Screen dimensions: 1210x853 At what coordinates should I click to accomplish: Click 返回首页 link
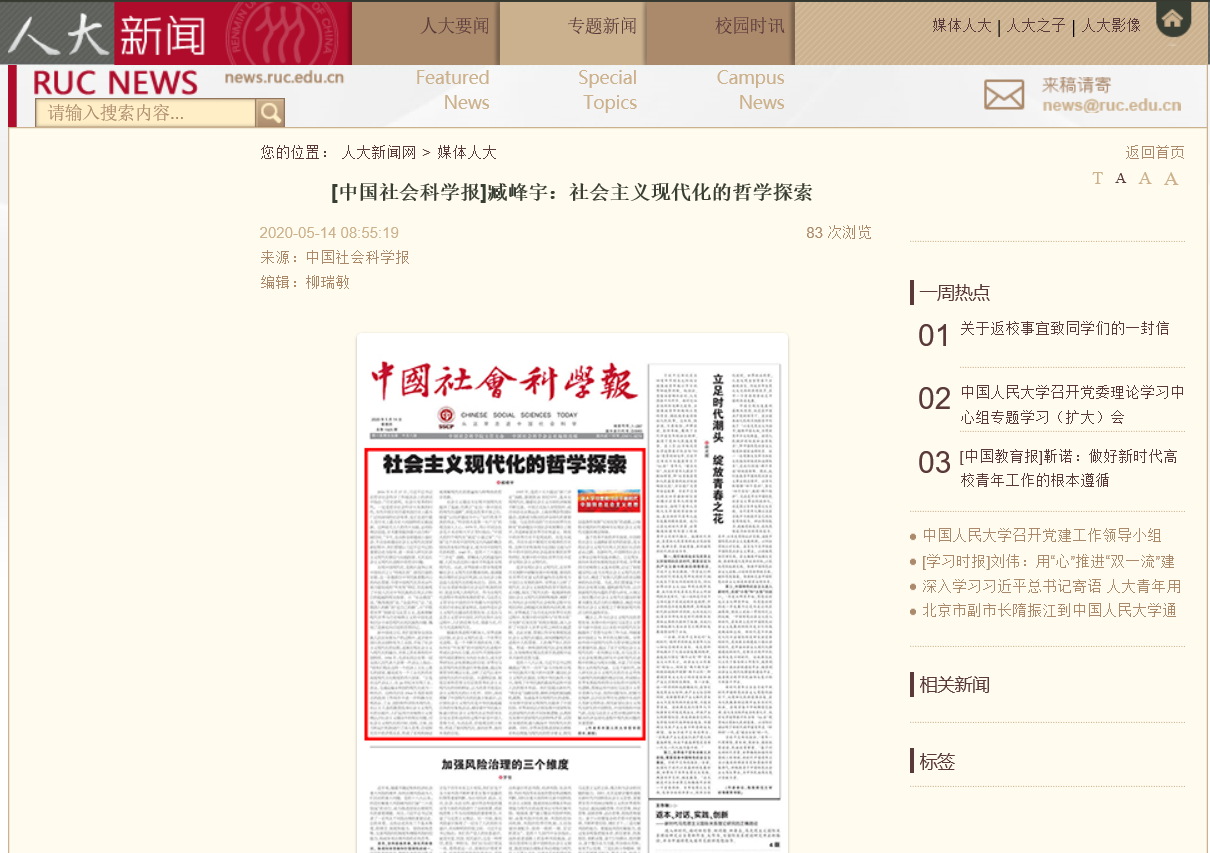coord(1154,152)
